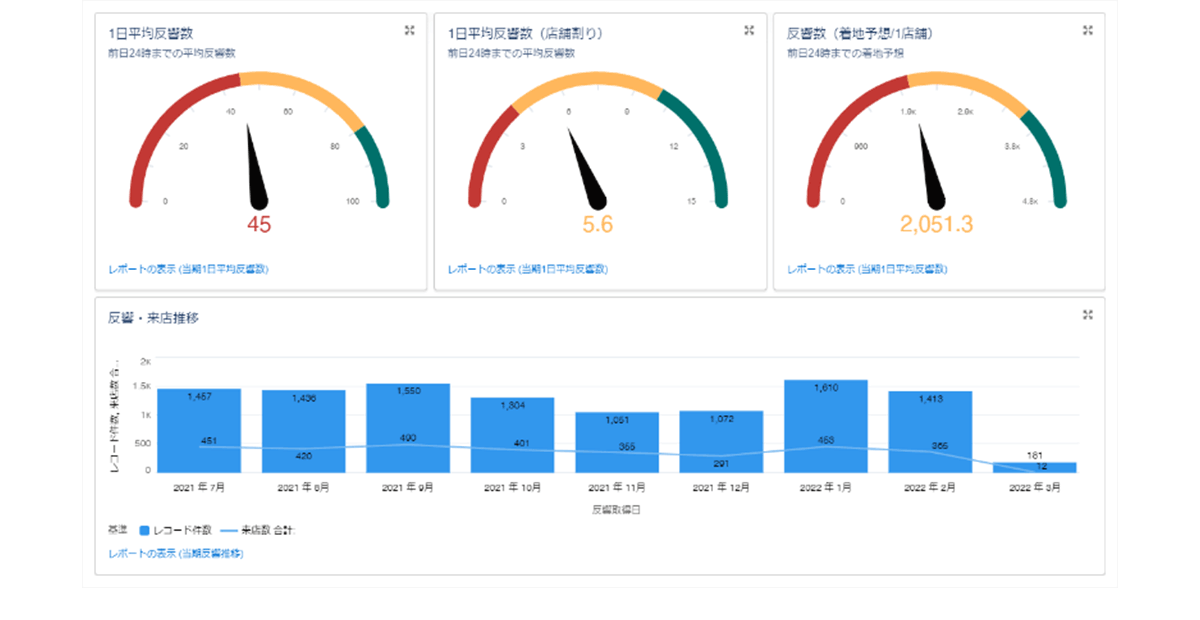The image size is (1200, 620).
Task: Open report link under 店舗割り gauge
Action: pos(527,269)
